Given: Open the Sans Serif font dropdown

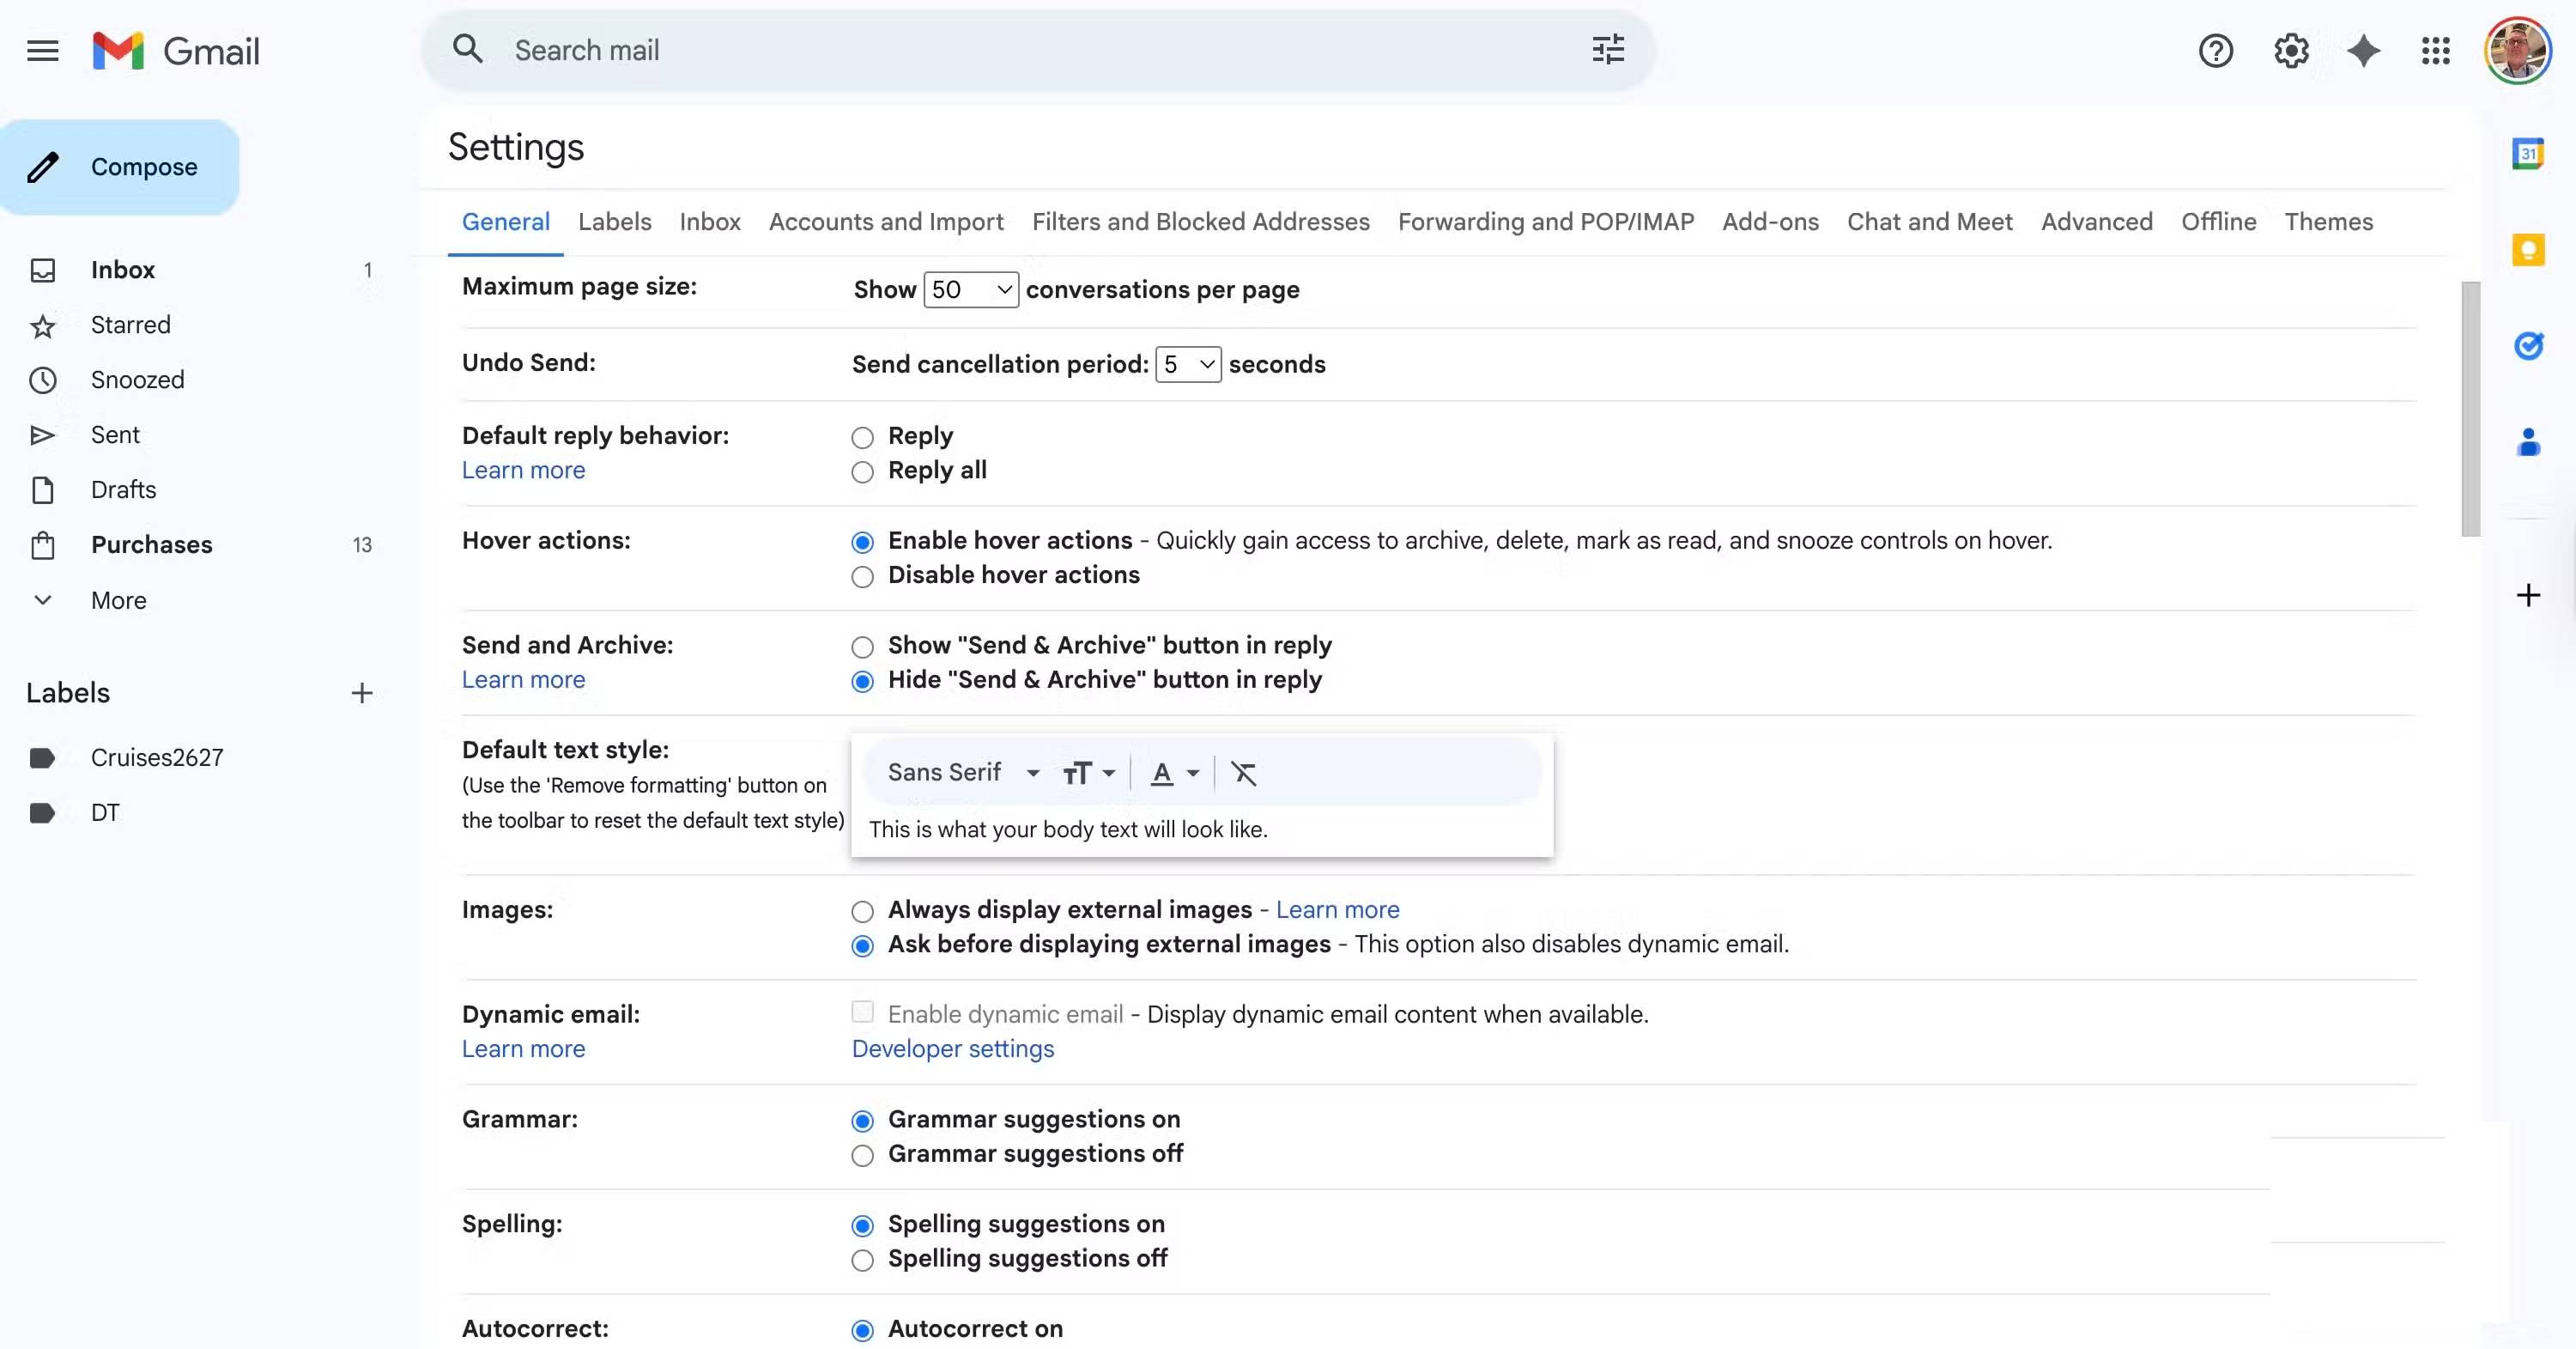Looking at the screenshot, I should [961, 772].
